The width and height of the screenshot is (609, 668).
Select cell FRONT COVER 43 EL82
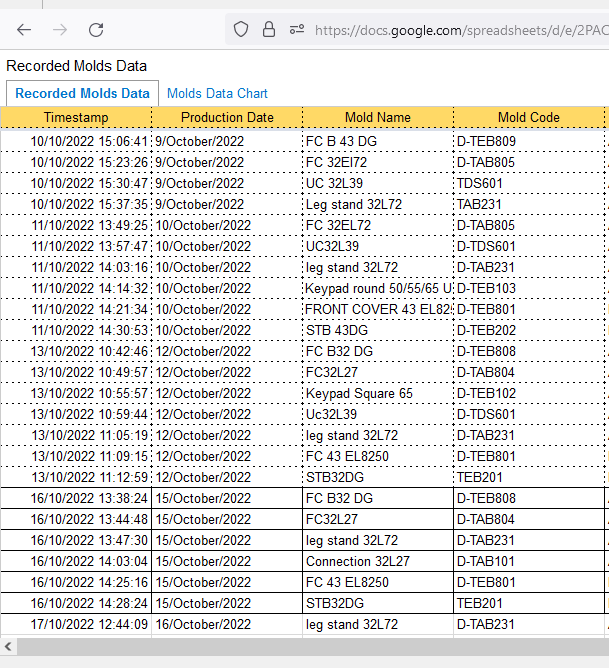click(378, 309)
